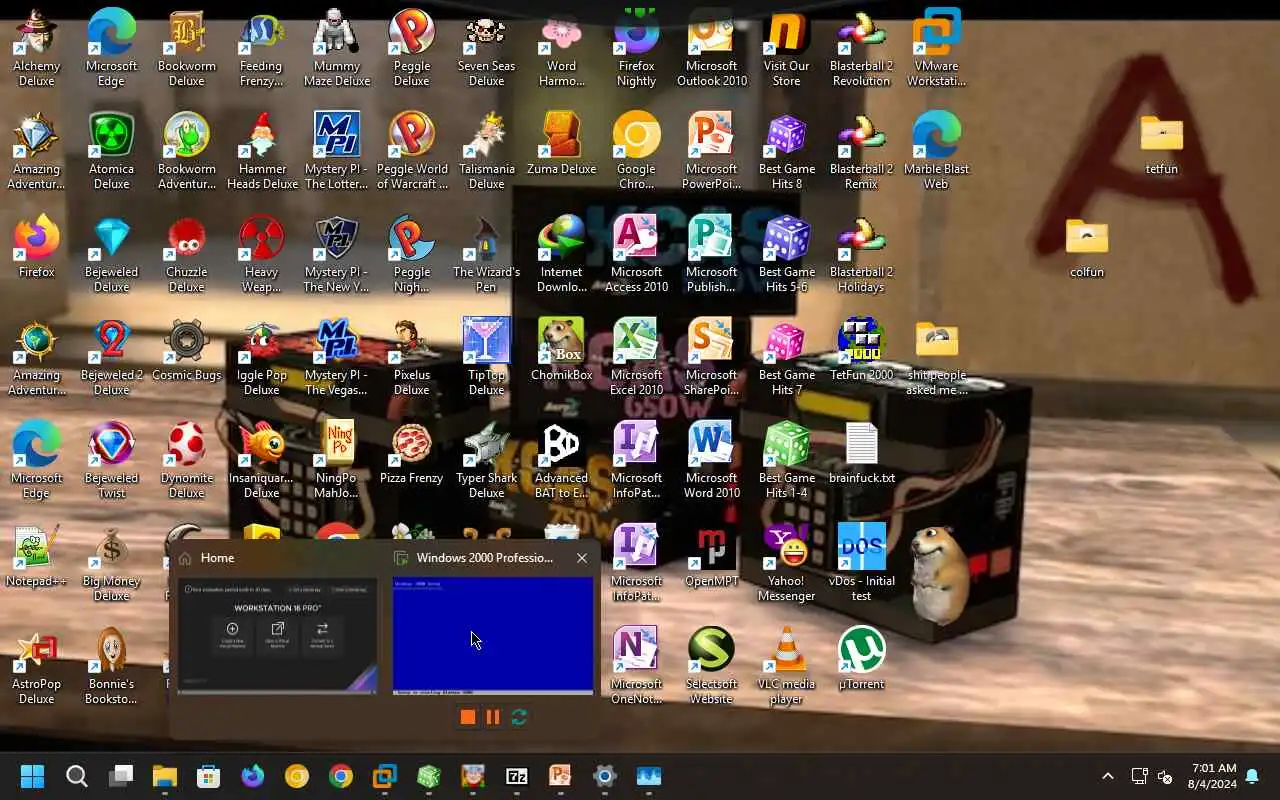The height and width of the screenshot is (800, 1280).
Task: Select Dynomite Deluxe desktop icon
Action: (186, 460)
